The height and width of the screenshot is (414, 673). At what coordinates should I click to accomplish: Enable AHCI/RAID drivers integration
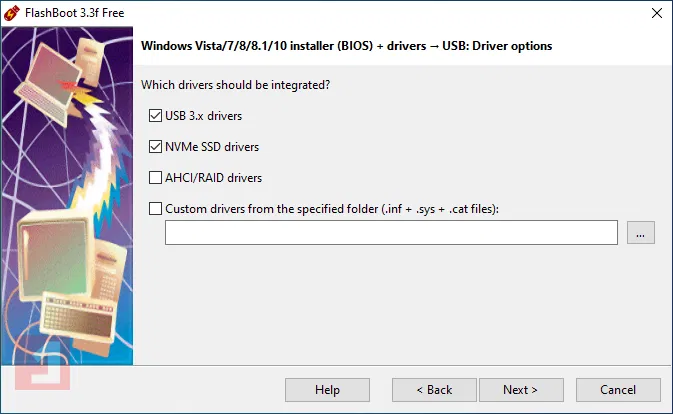(155, 178)
